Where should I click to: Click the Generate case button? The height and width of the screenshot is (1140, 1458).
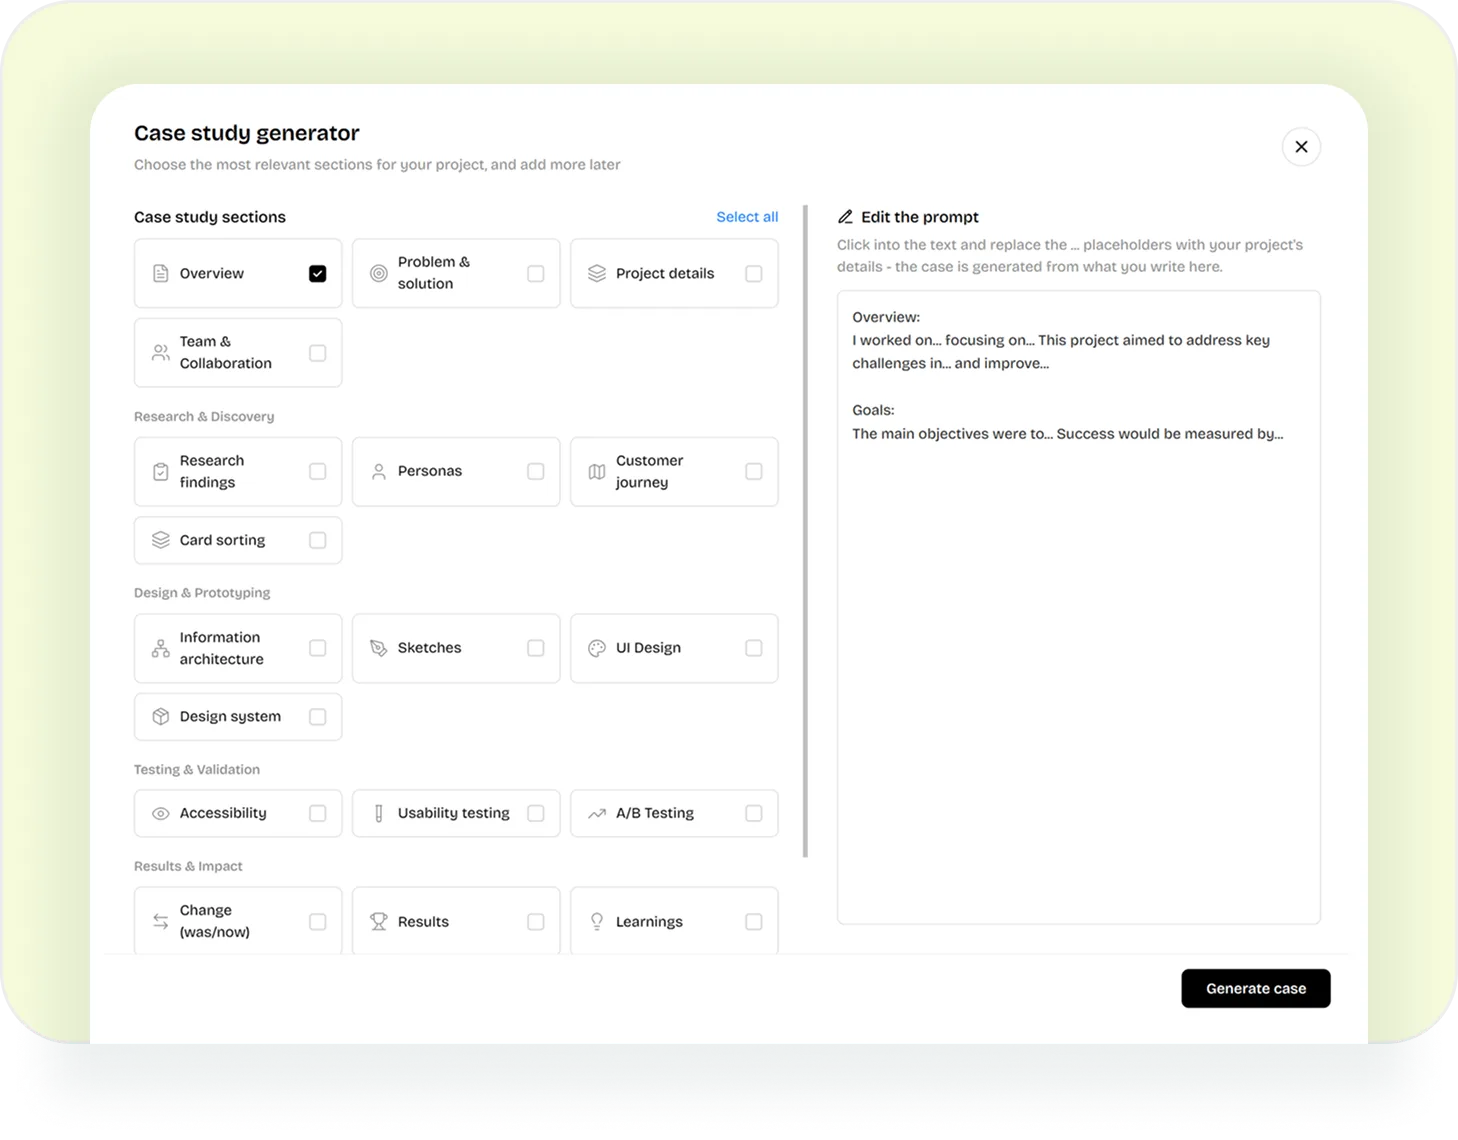[x=1256, y=988]
